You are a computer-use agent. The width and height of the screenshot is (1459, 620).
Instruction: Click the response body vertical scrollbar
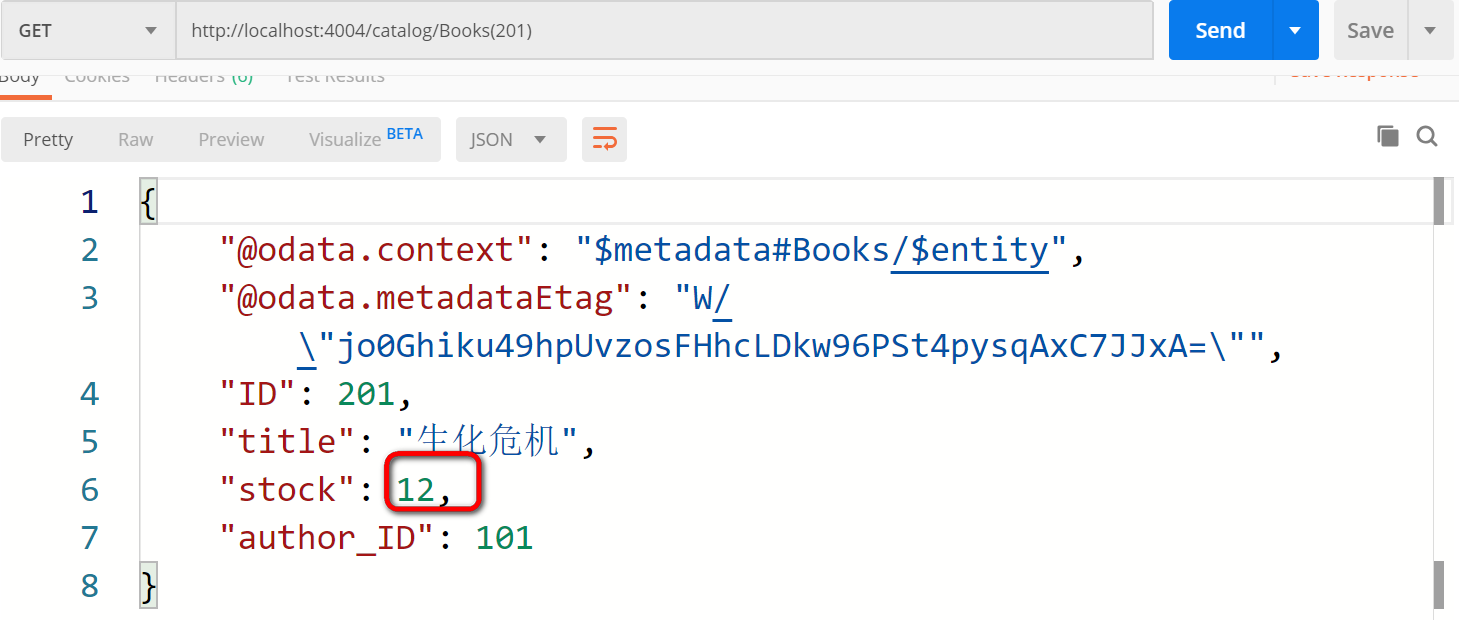pyautogui.click(x=1439, y=392)
